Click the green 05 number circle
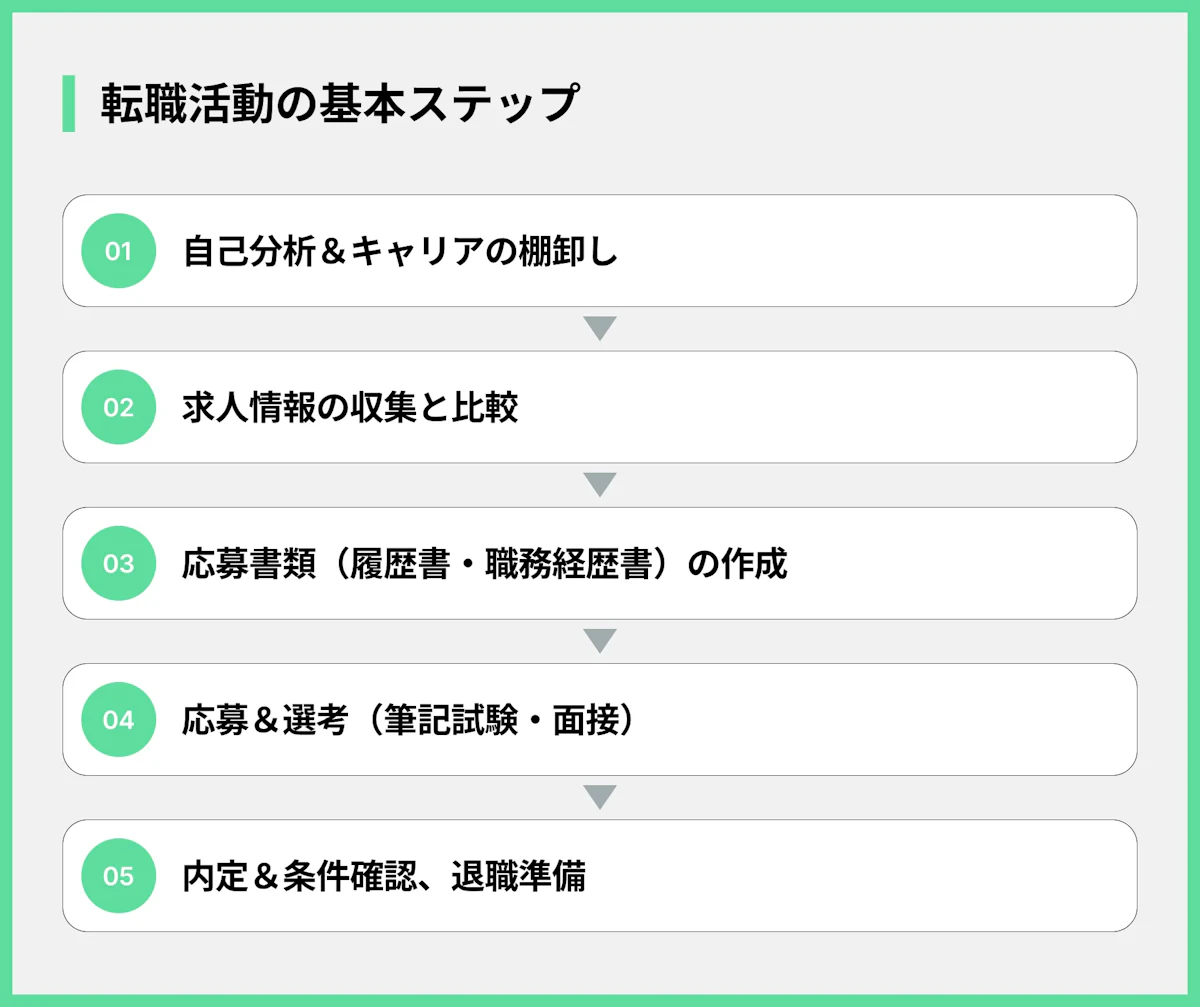Screen dimensions: 1200x1007 [x=118, y=876]
